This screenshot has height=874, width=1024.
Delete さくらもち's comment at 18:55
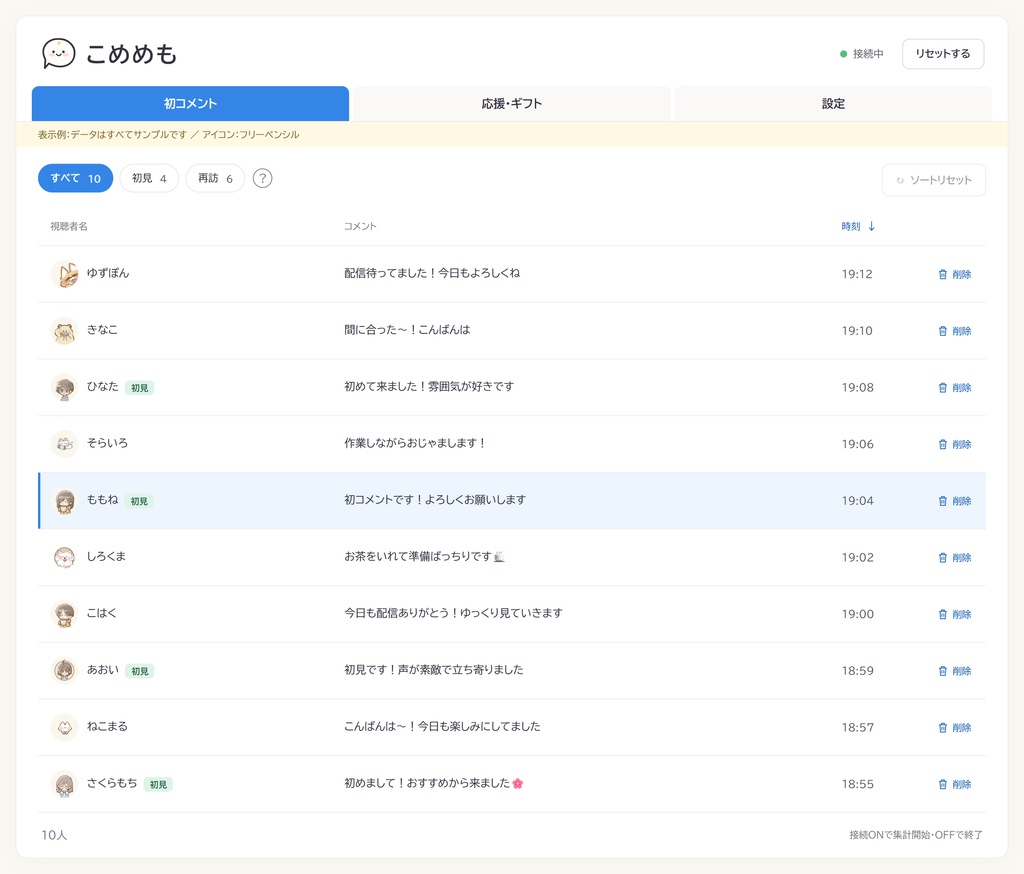(x=955, y=785)
